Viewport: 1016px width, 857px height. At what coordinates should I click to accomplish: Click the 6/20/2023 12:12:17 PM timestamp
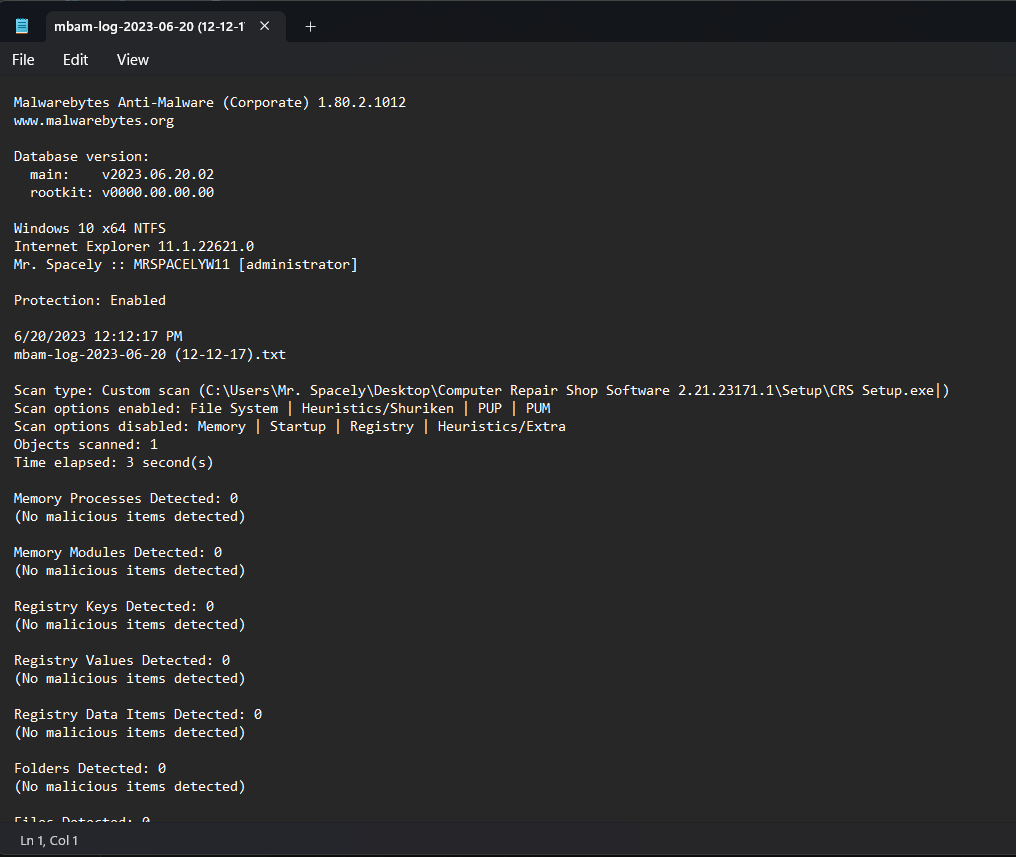(98, 336)
